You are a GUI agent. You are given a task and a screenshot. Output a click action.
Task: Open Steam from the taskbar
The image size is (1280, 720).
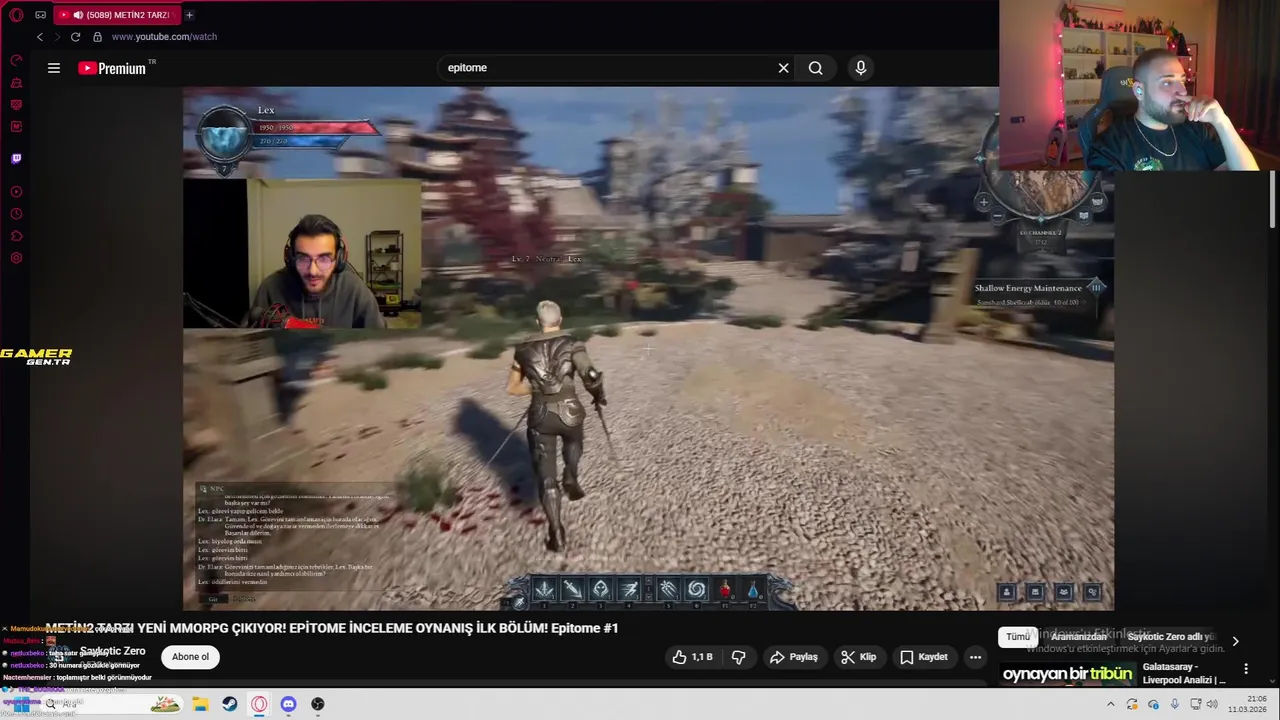coord(230,704)
